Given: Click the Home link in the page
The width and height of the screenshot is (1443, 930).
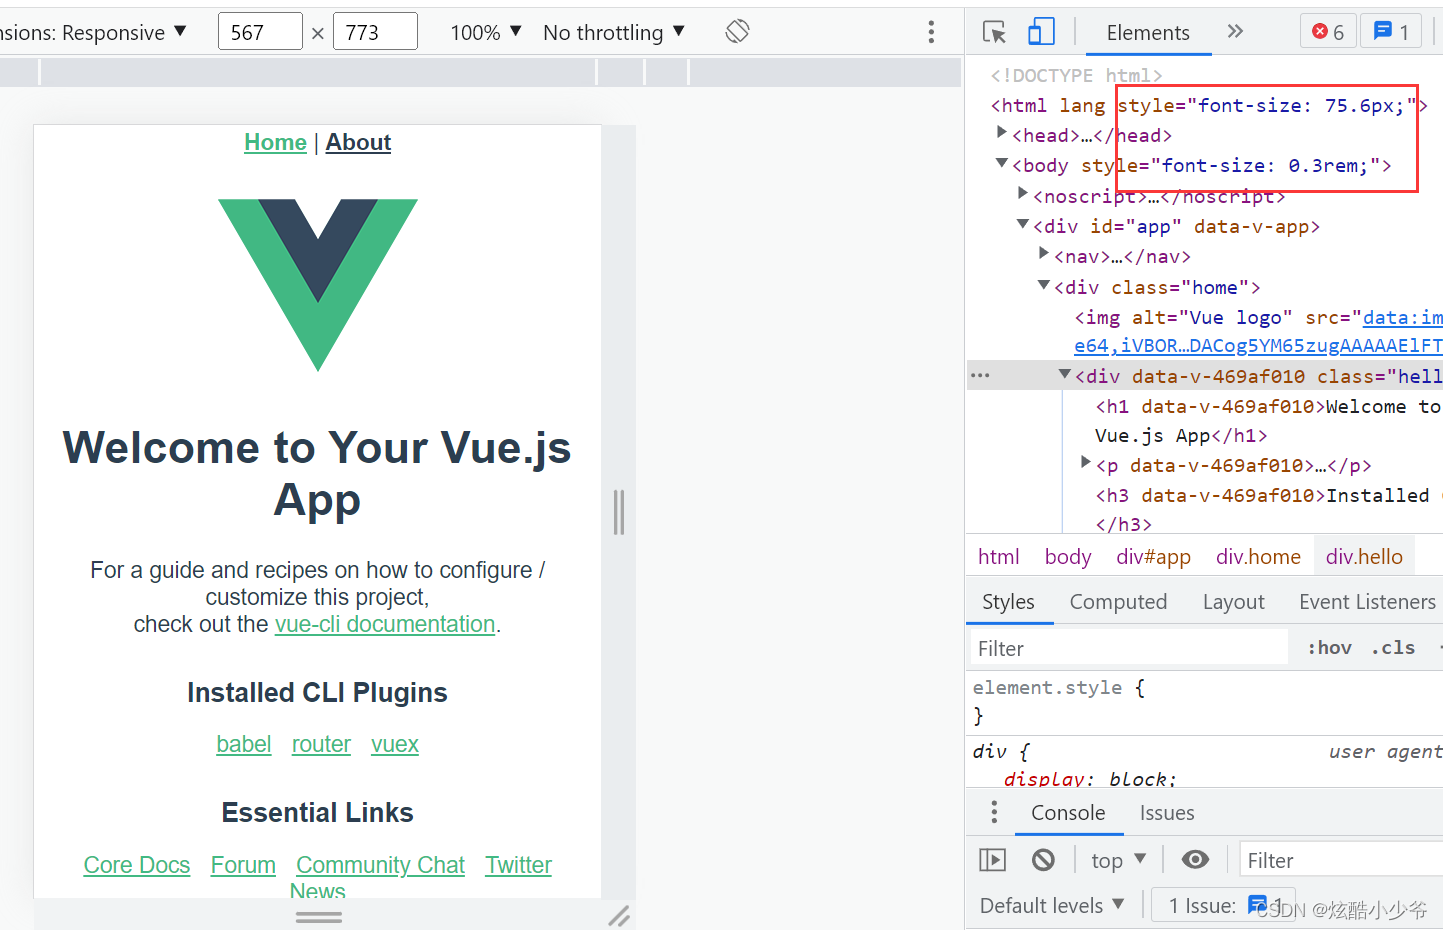Looking at the screenshot, I should coord(275,142).
